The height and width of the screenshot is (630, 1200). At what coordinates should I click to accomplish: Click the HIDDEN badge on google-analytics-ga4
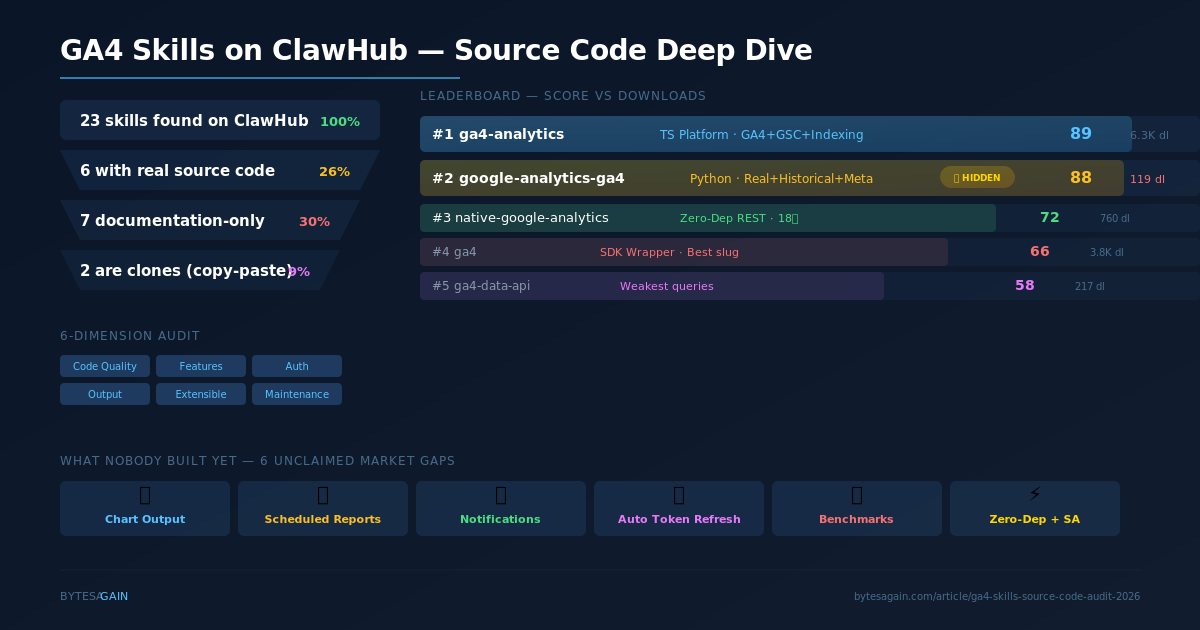(x=977, y=177)
